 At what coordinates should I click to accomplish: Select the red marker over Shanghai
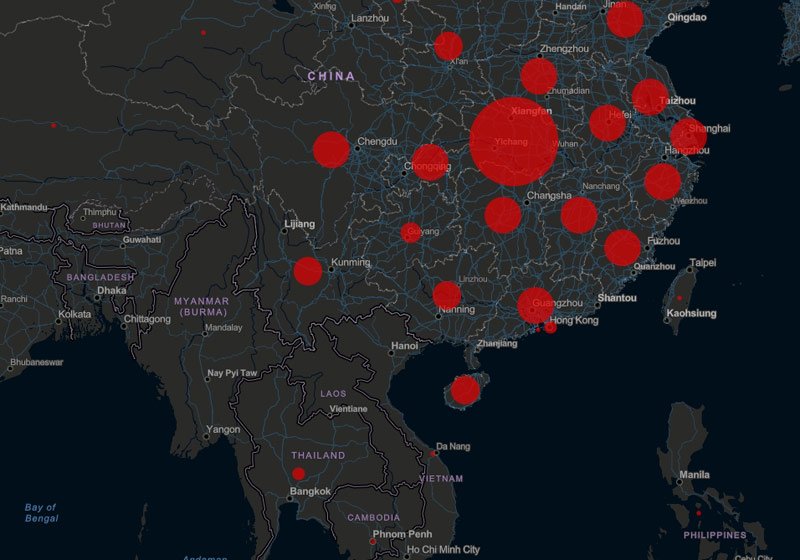click(688, 137)
